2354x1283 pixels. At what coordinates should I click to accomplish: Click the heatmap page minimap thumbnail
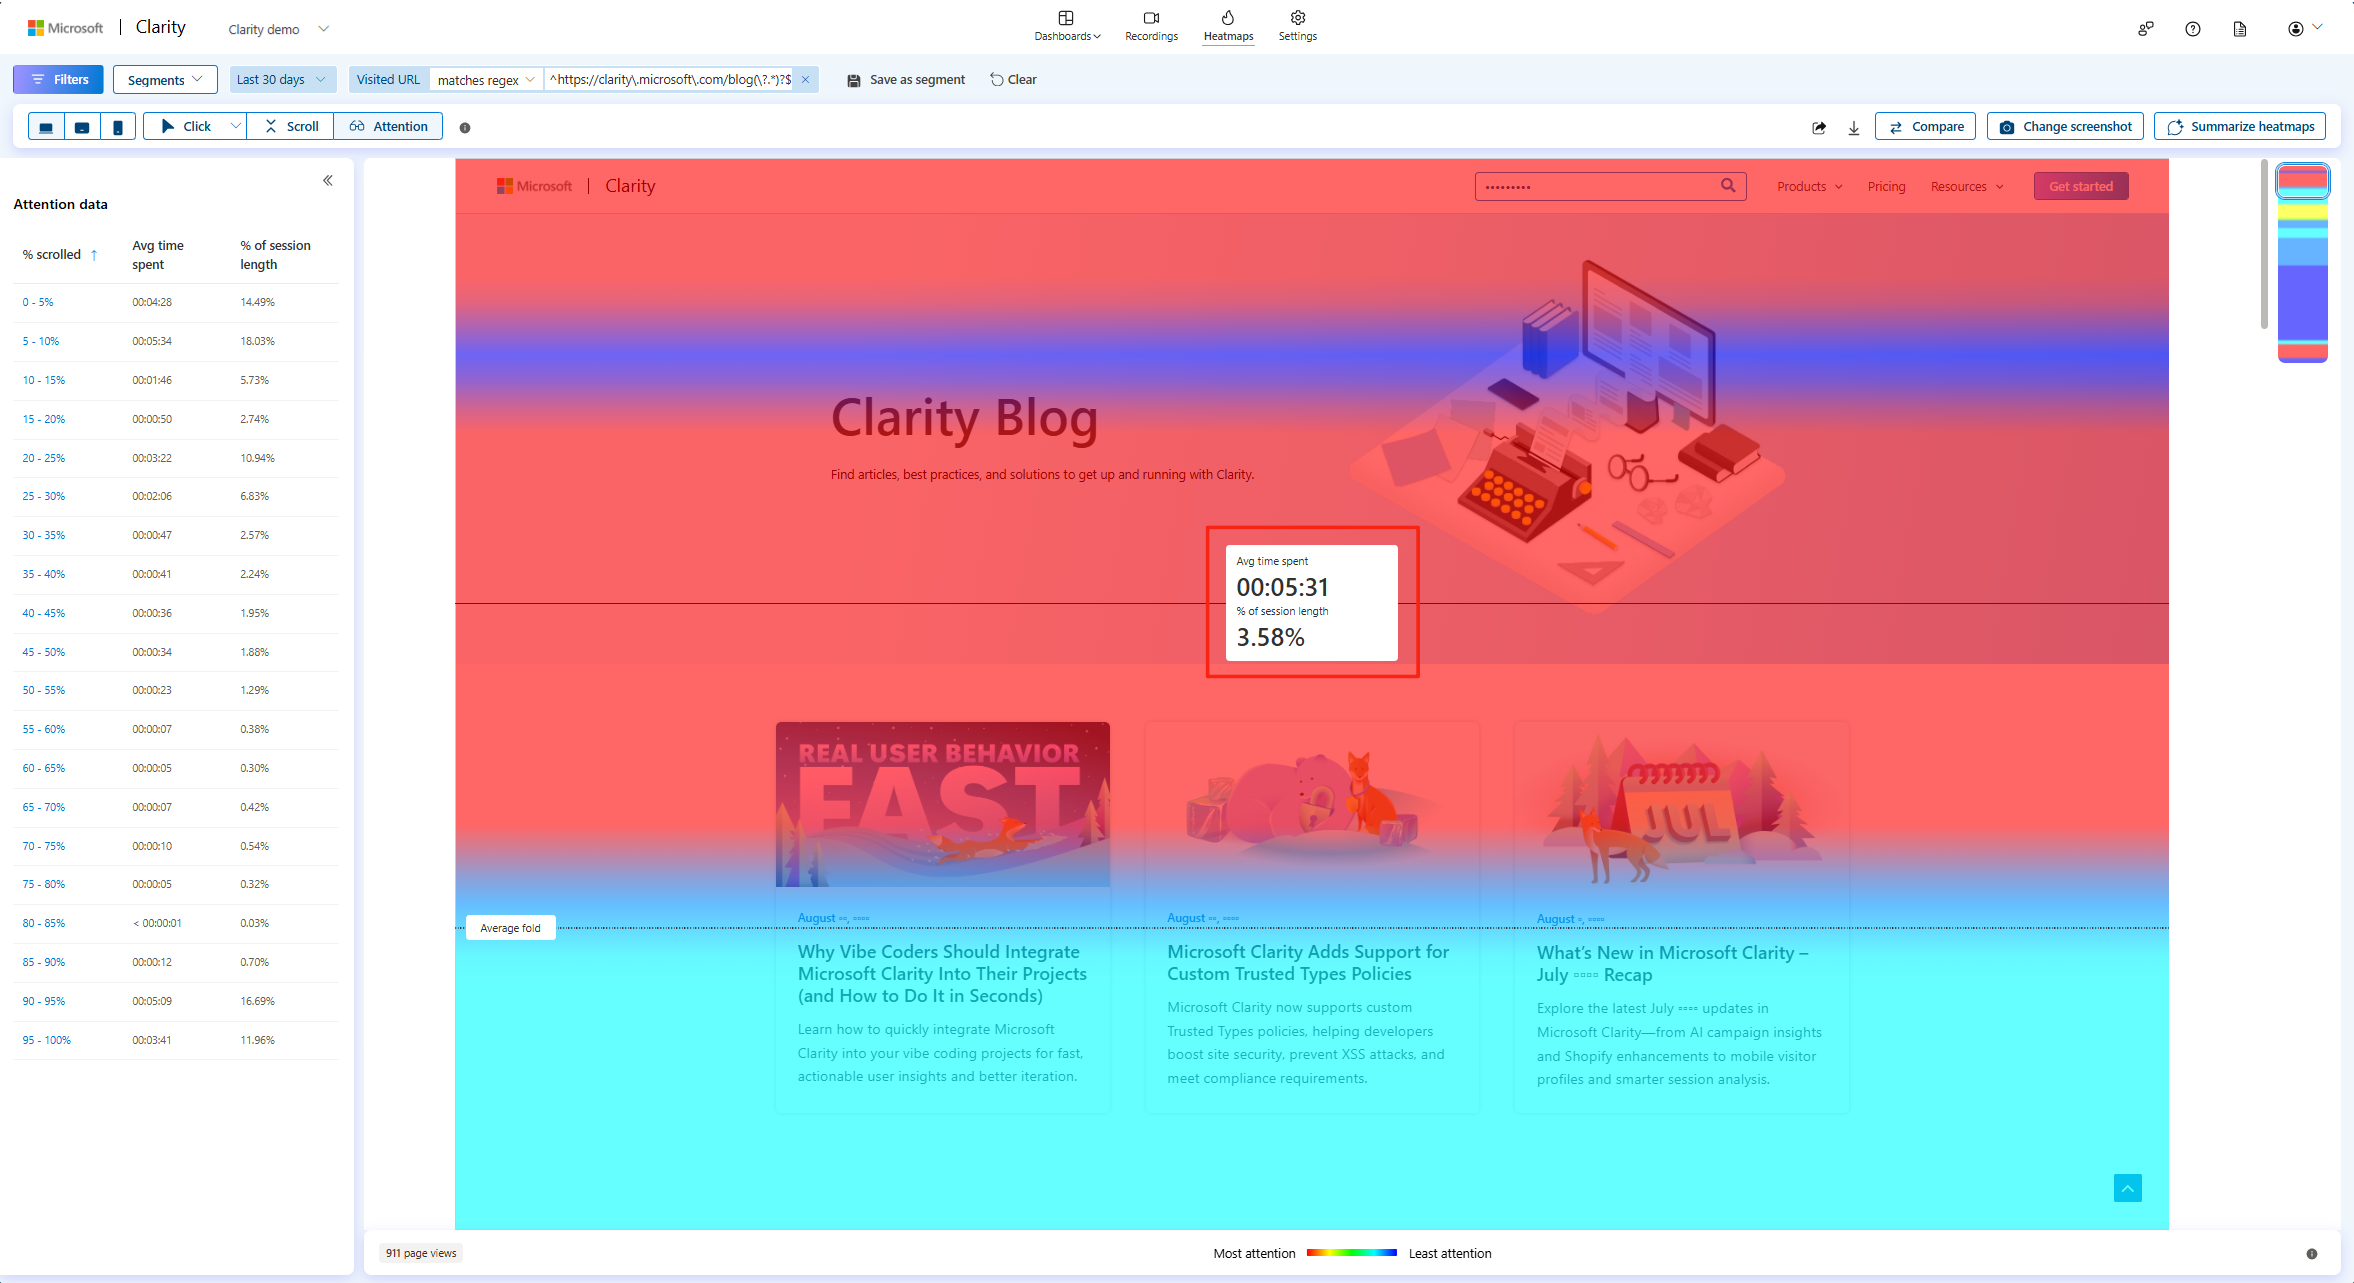(2303, 263)
